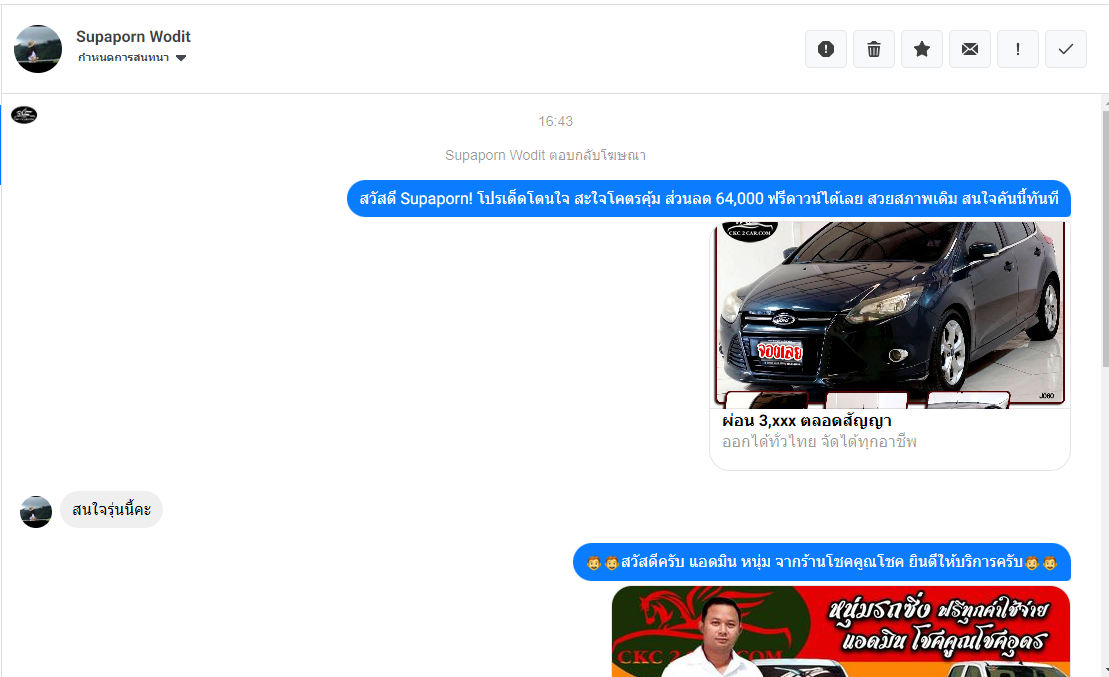
Task: Click customer avatar beside สนใจรุ่นนี้คะ
Action: (x=36, y=511)
